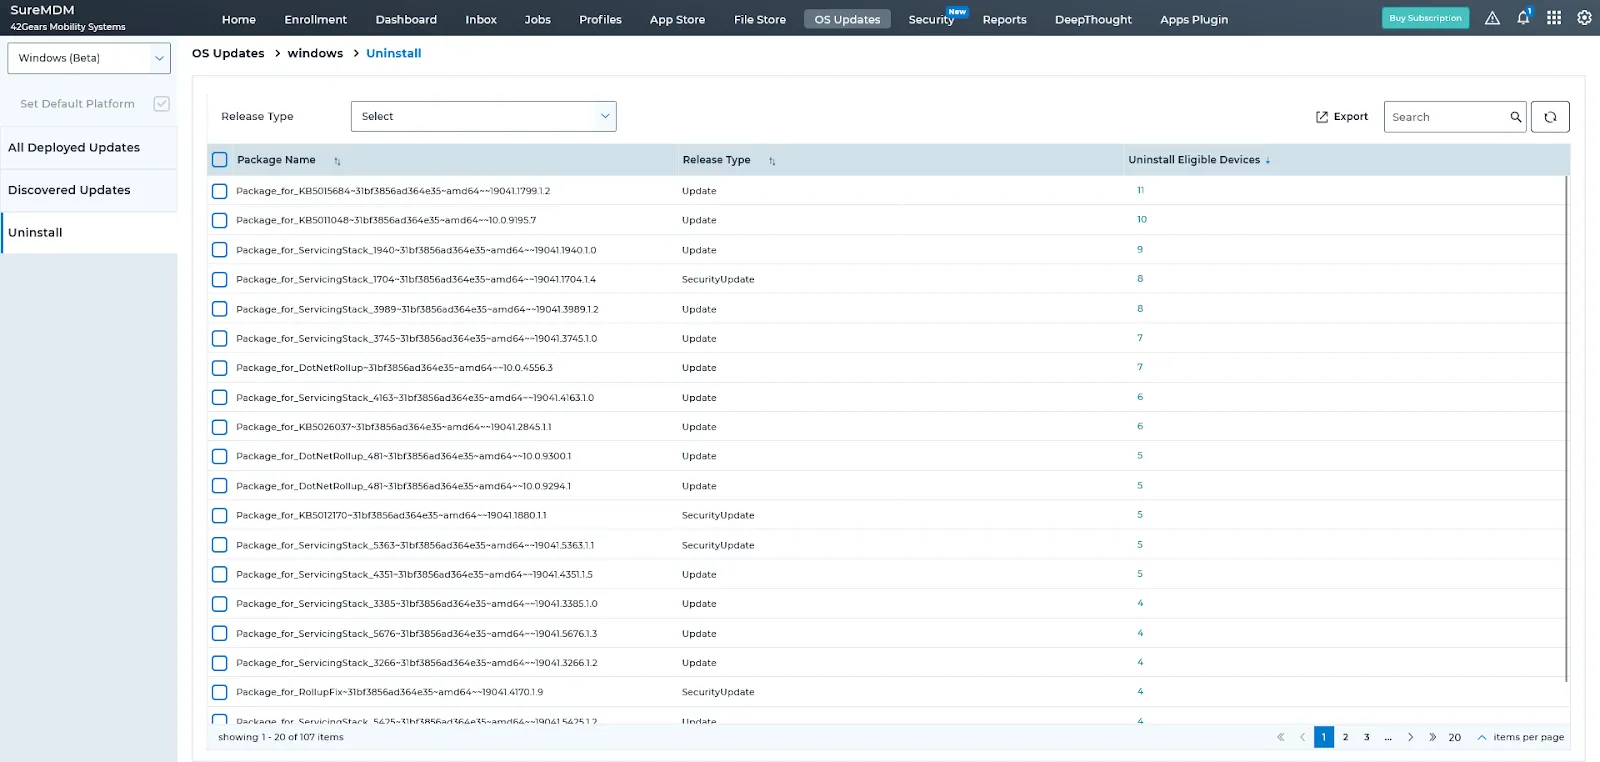Jump to last page double arrow
This screenshot has width=1600, height=762.
pos(1432,737)
